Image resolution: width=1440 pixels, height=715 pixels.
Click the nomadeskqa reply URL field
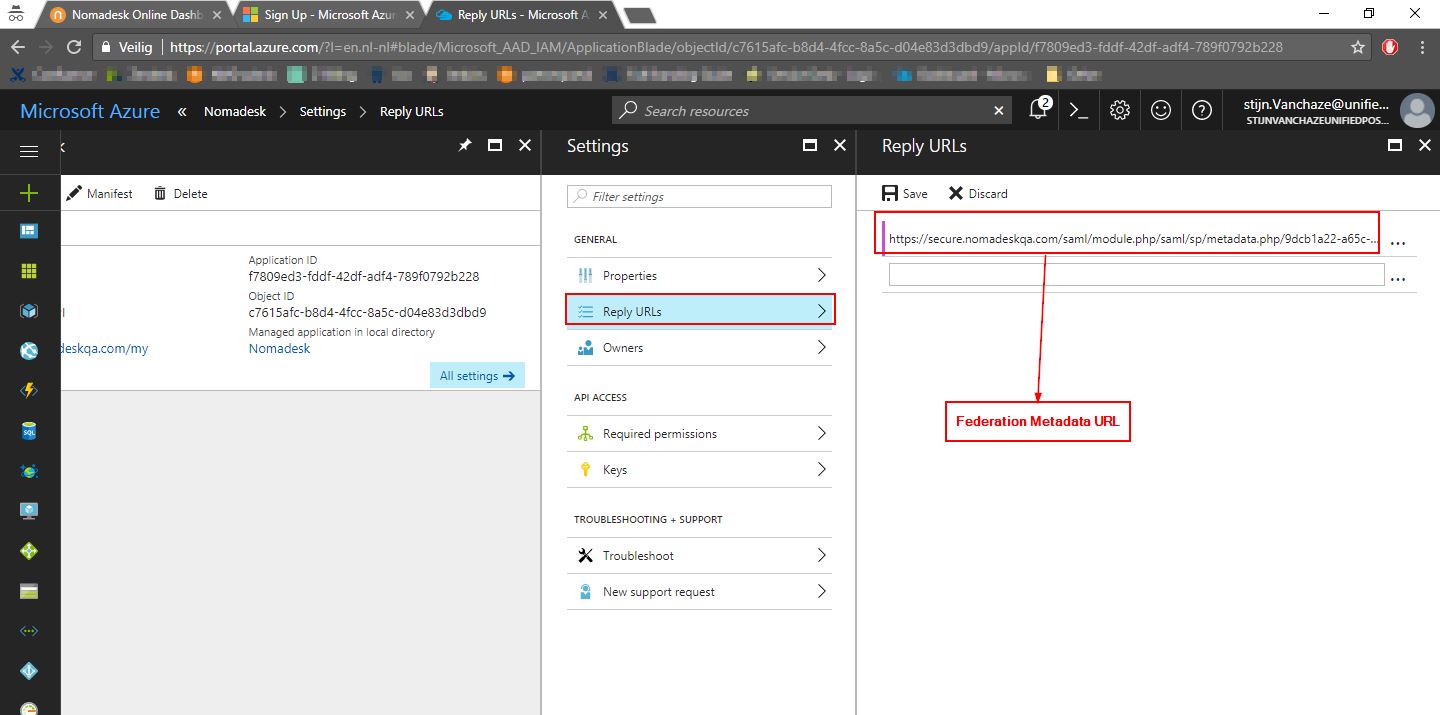tap(1134, 239)
